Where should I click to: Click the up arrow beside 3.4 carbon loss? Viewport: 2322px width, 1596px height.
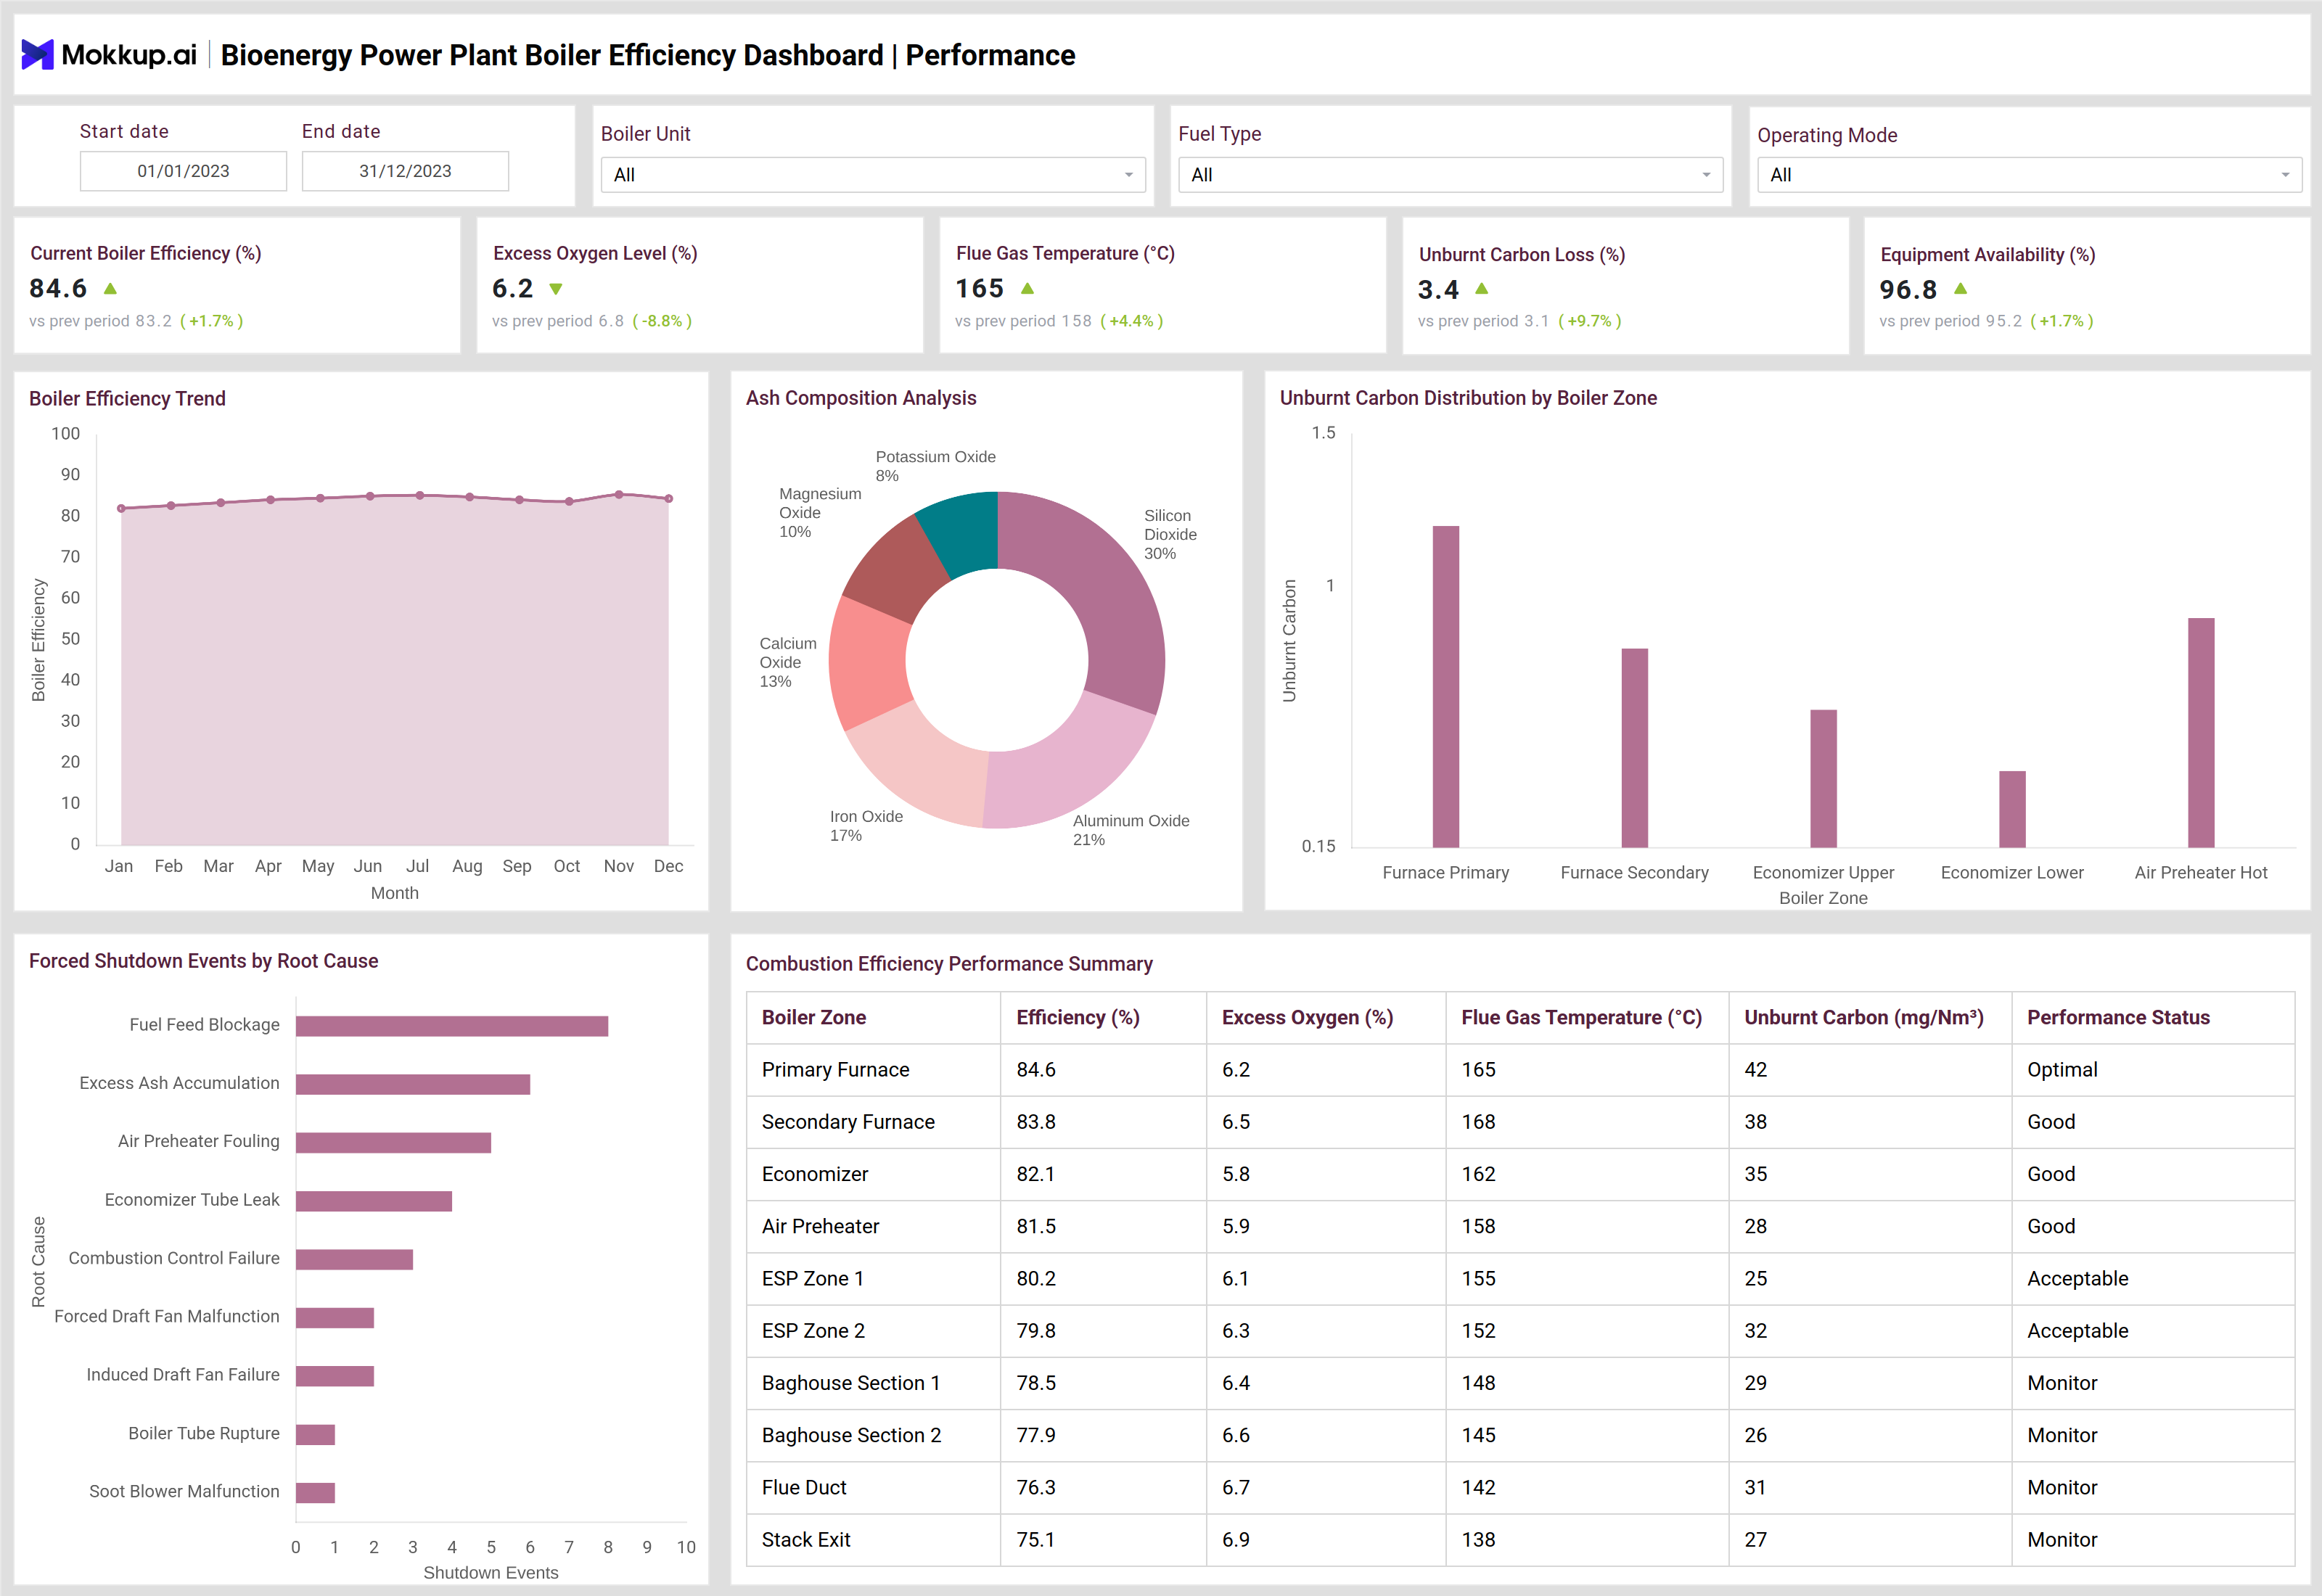click(x=1482, y=289)
